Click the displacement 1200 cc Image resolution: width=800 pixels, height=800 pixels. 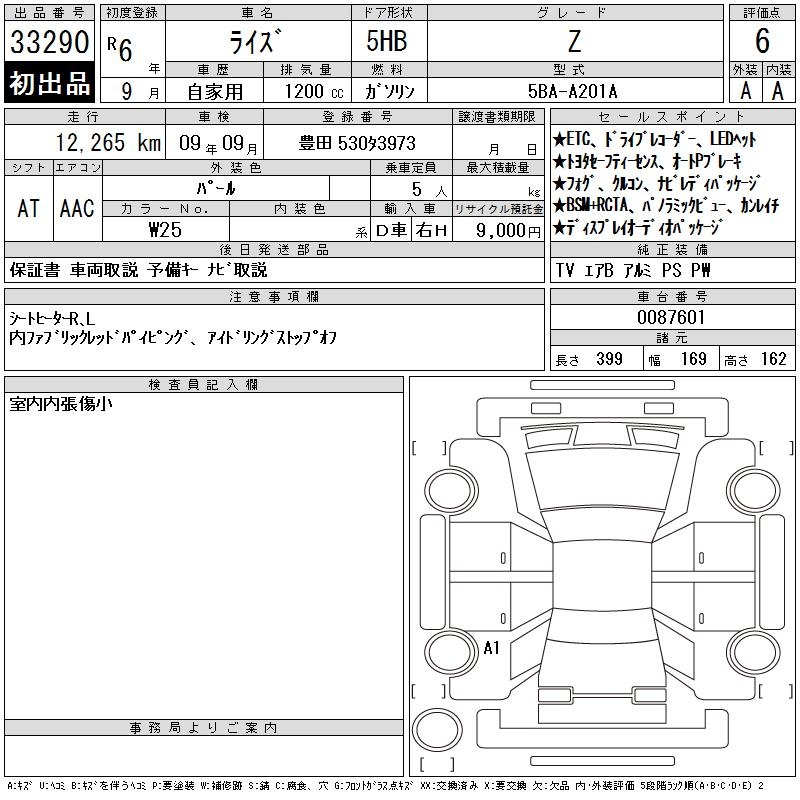314,91
